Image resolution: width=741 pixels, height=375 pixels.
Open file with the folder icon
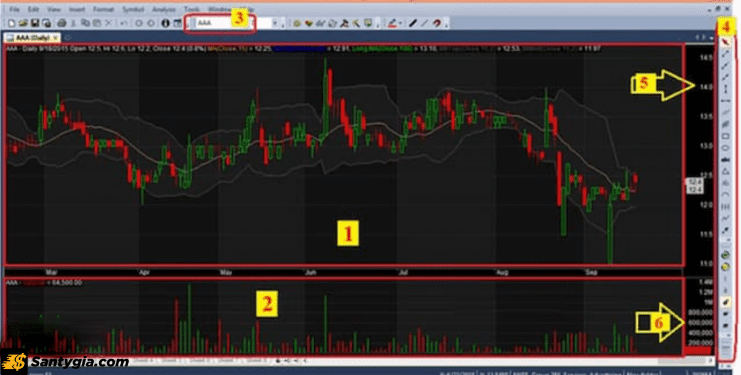point(23,23)
